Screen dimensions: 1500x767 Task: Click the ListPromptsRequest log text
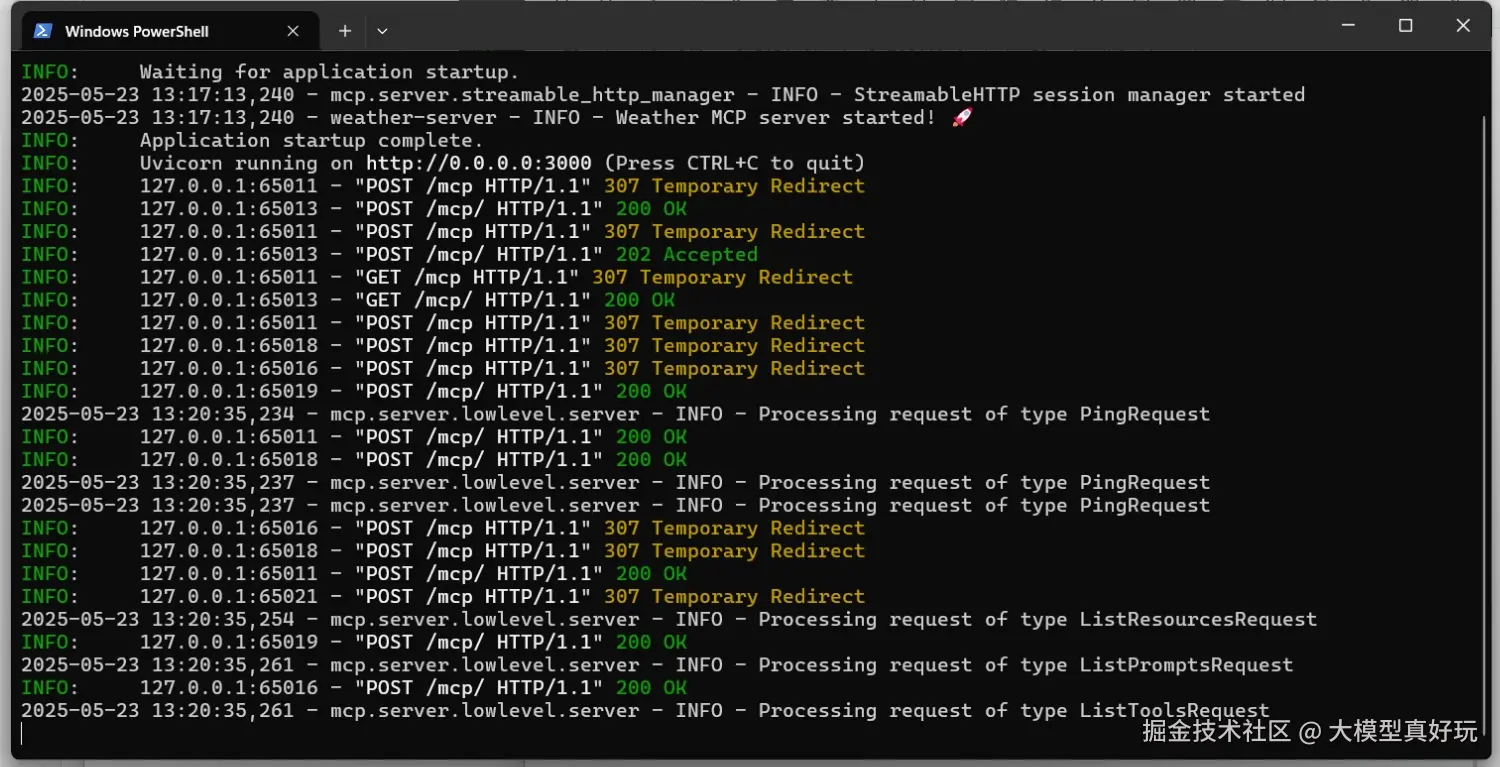pos(1186,665)
